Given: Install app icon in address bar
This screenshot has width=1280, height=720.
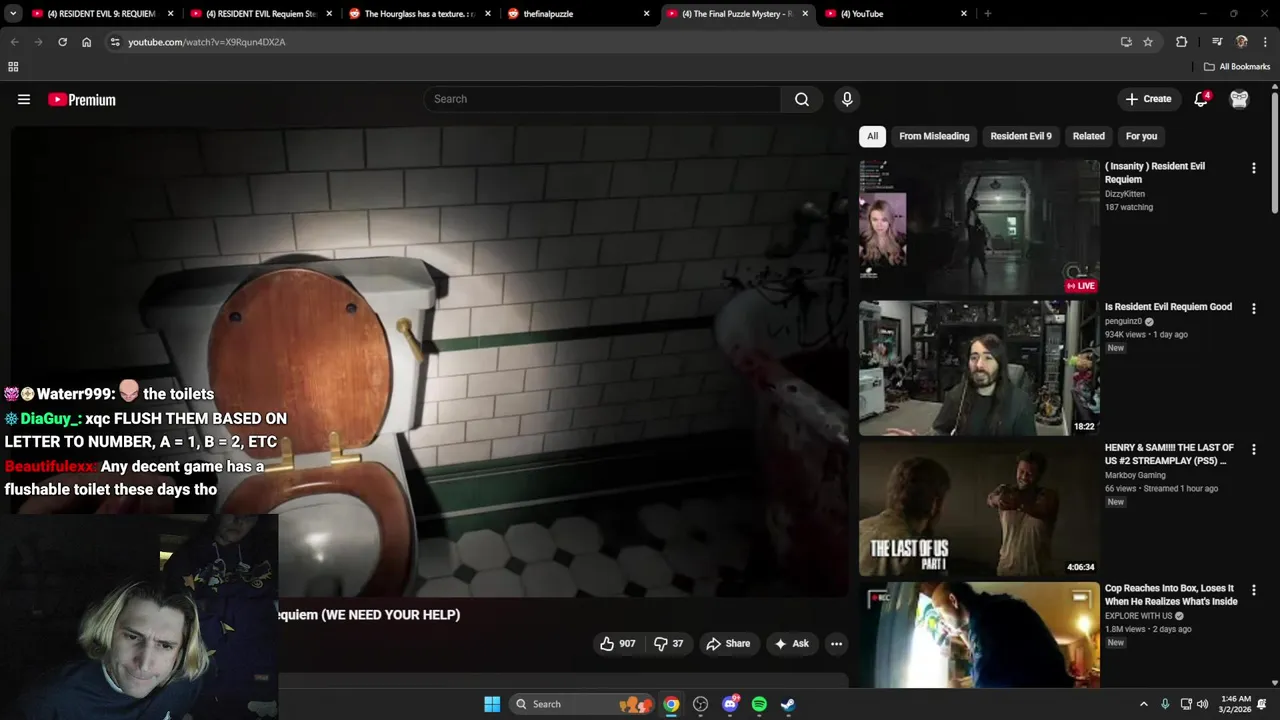Looking at the screenshot, I should [x=1126, y=42].
